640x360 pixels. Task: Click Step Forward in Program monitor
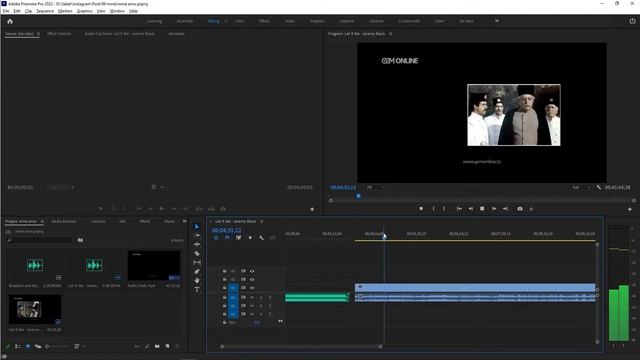tap(494, 209)
